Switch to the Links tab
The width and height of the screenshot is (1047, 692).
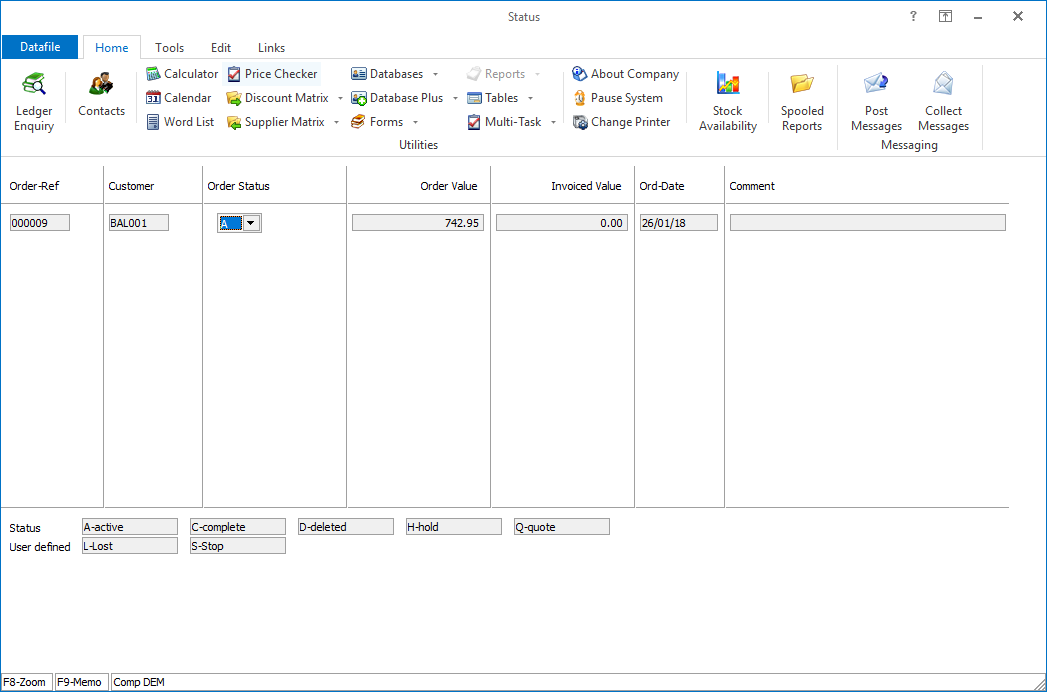(x=271, y=47)
